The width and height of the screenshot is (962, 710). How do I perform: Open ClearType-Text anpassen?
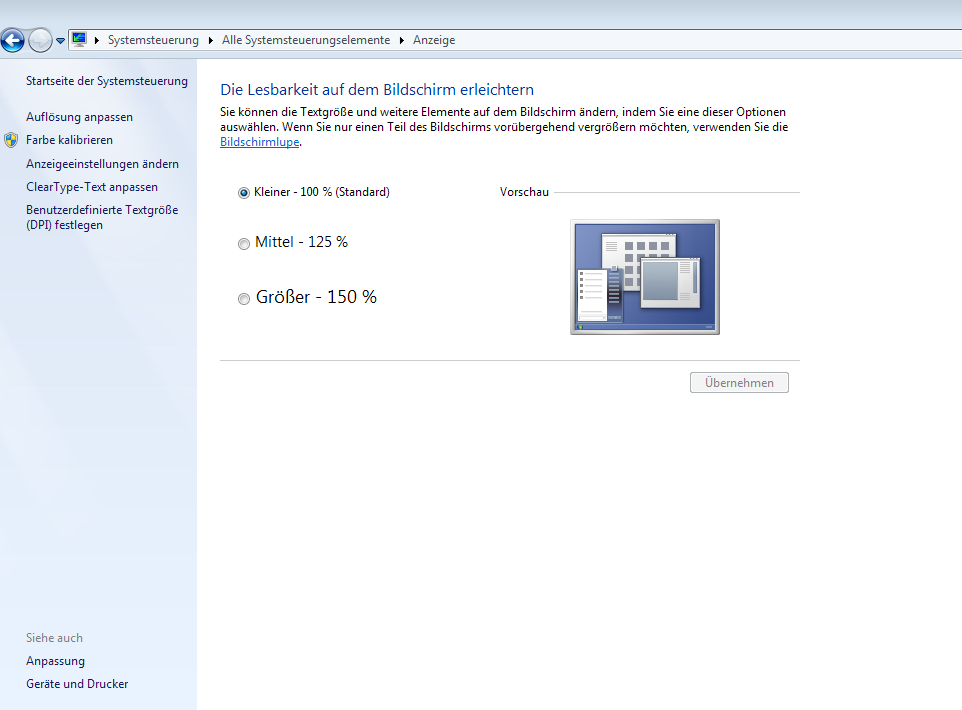[x=92, y=187]
